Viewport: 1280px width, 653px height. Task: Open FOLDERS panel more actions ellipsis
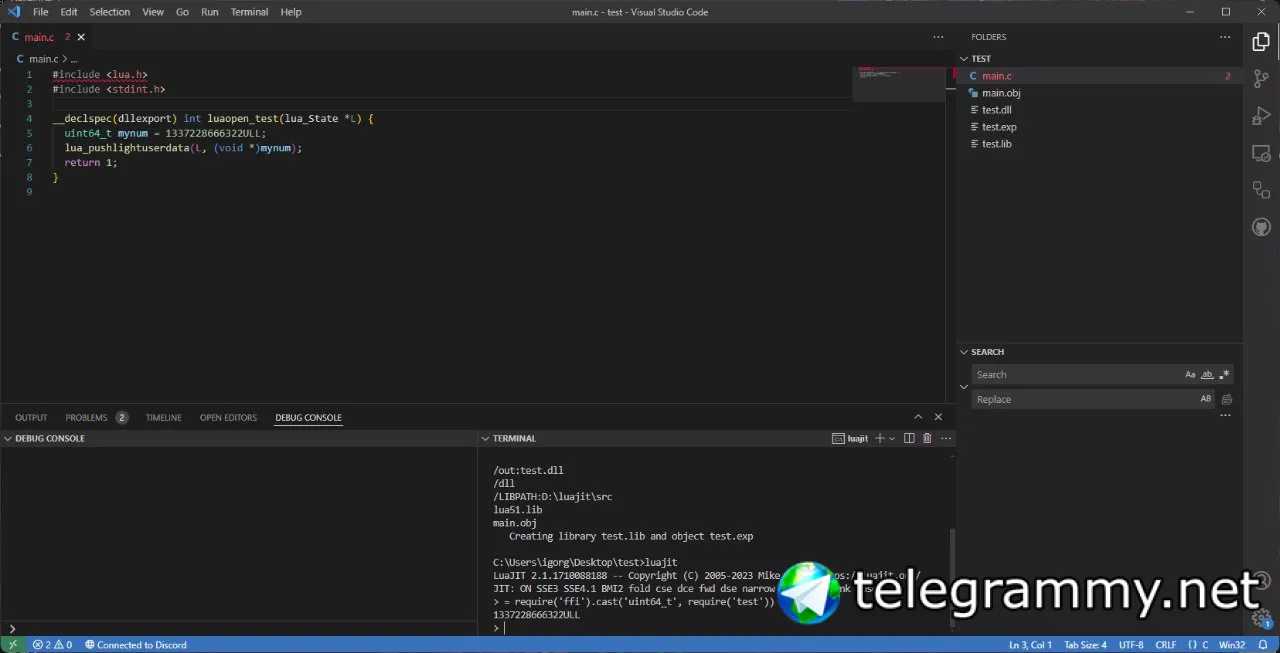1225,37
